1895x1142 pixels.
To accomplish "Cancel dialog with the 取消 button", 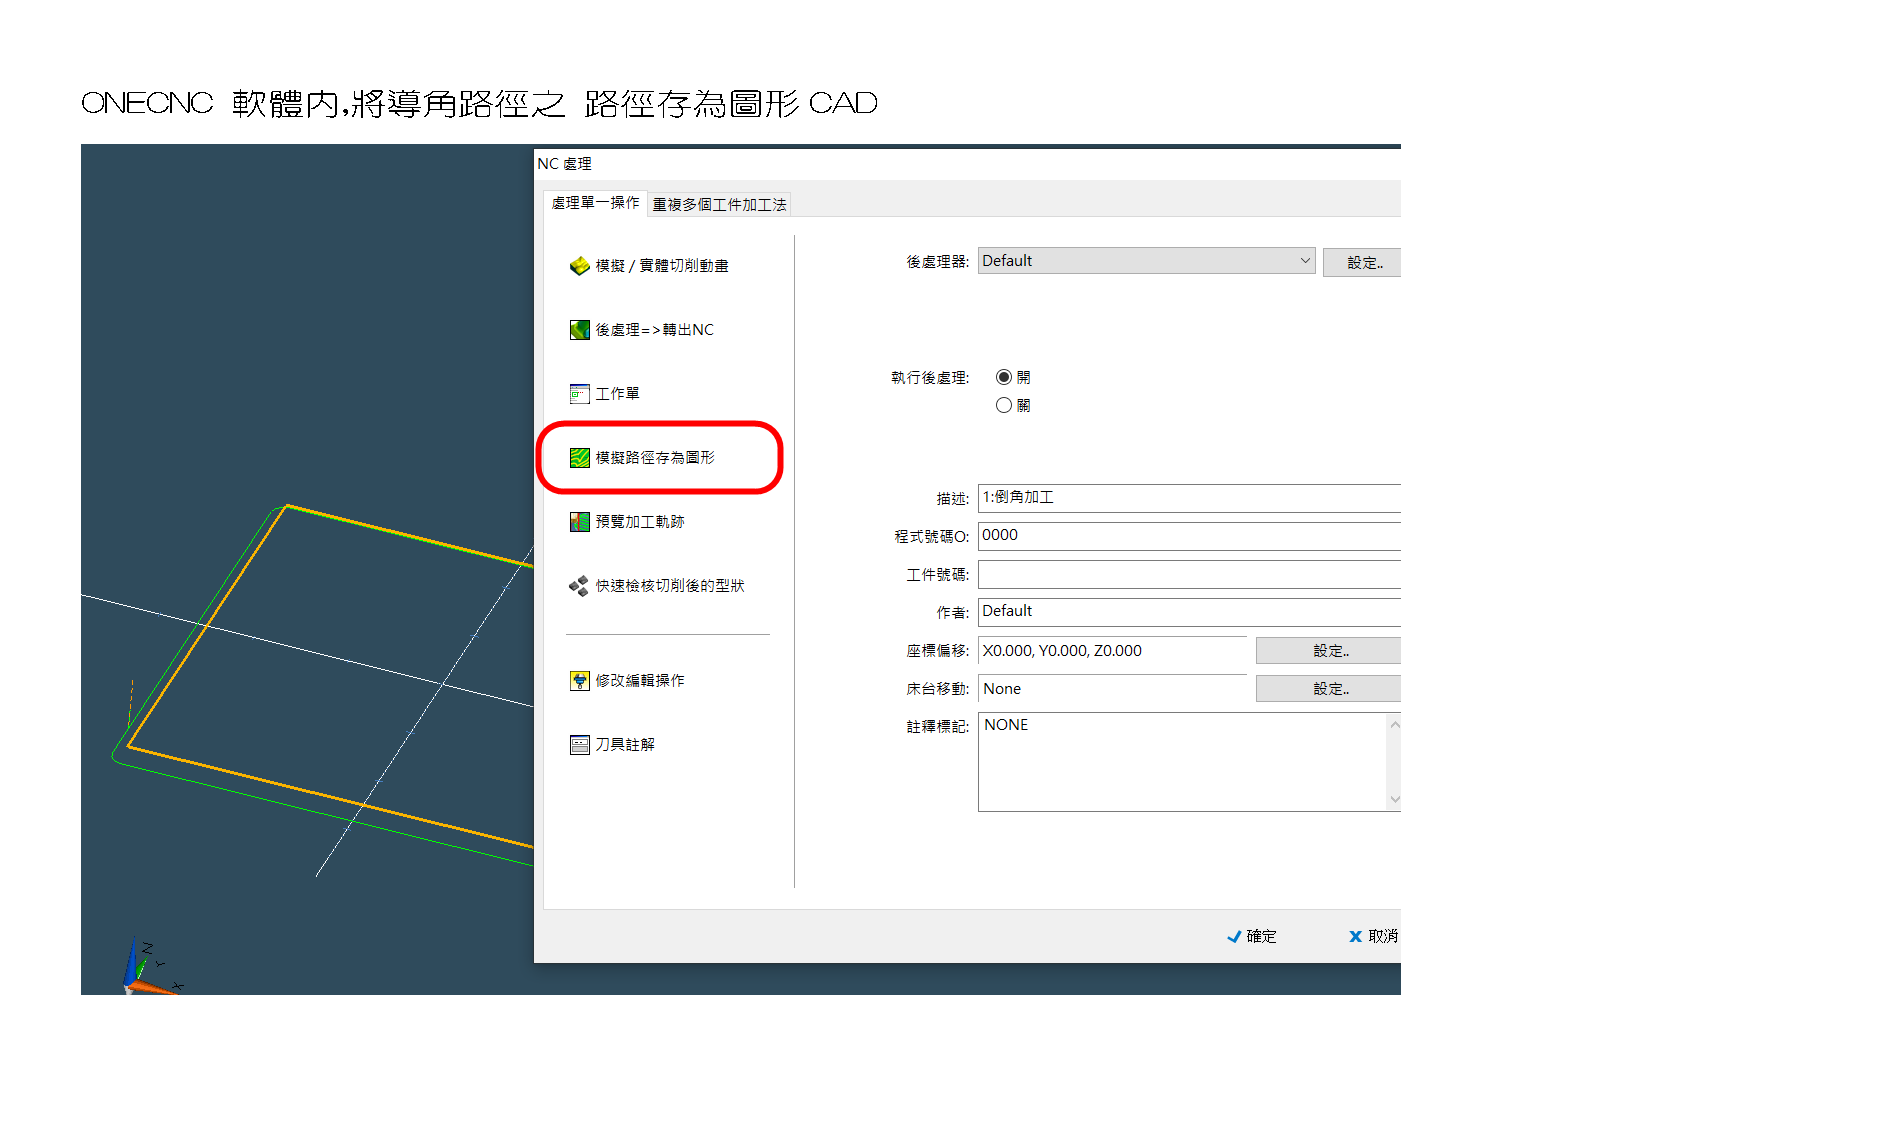I will pyautogui.click(x=1373, y=936).
